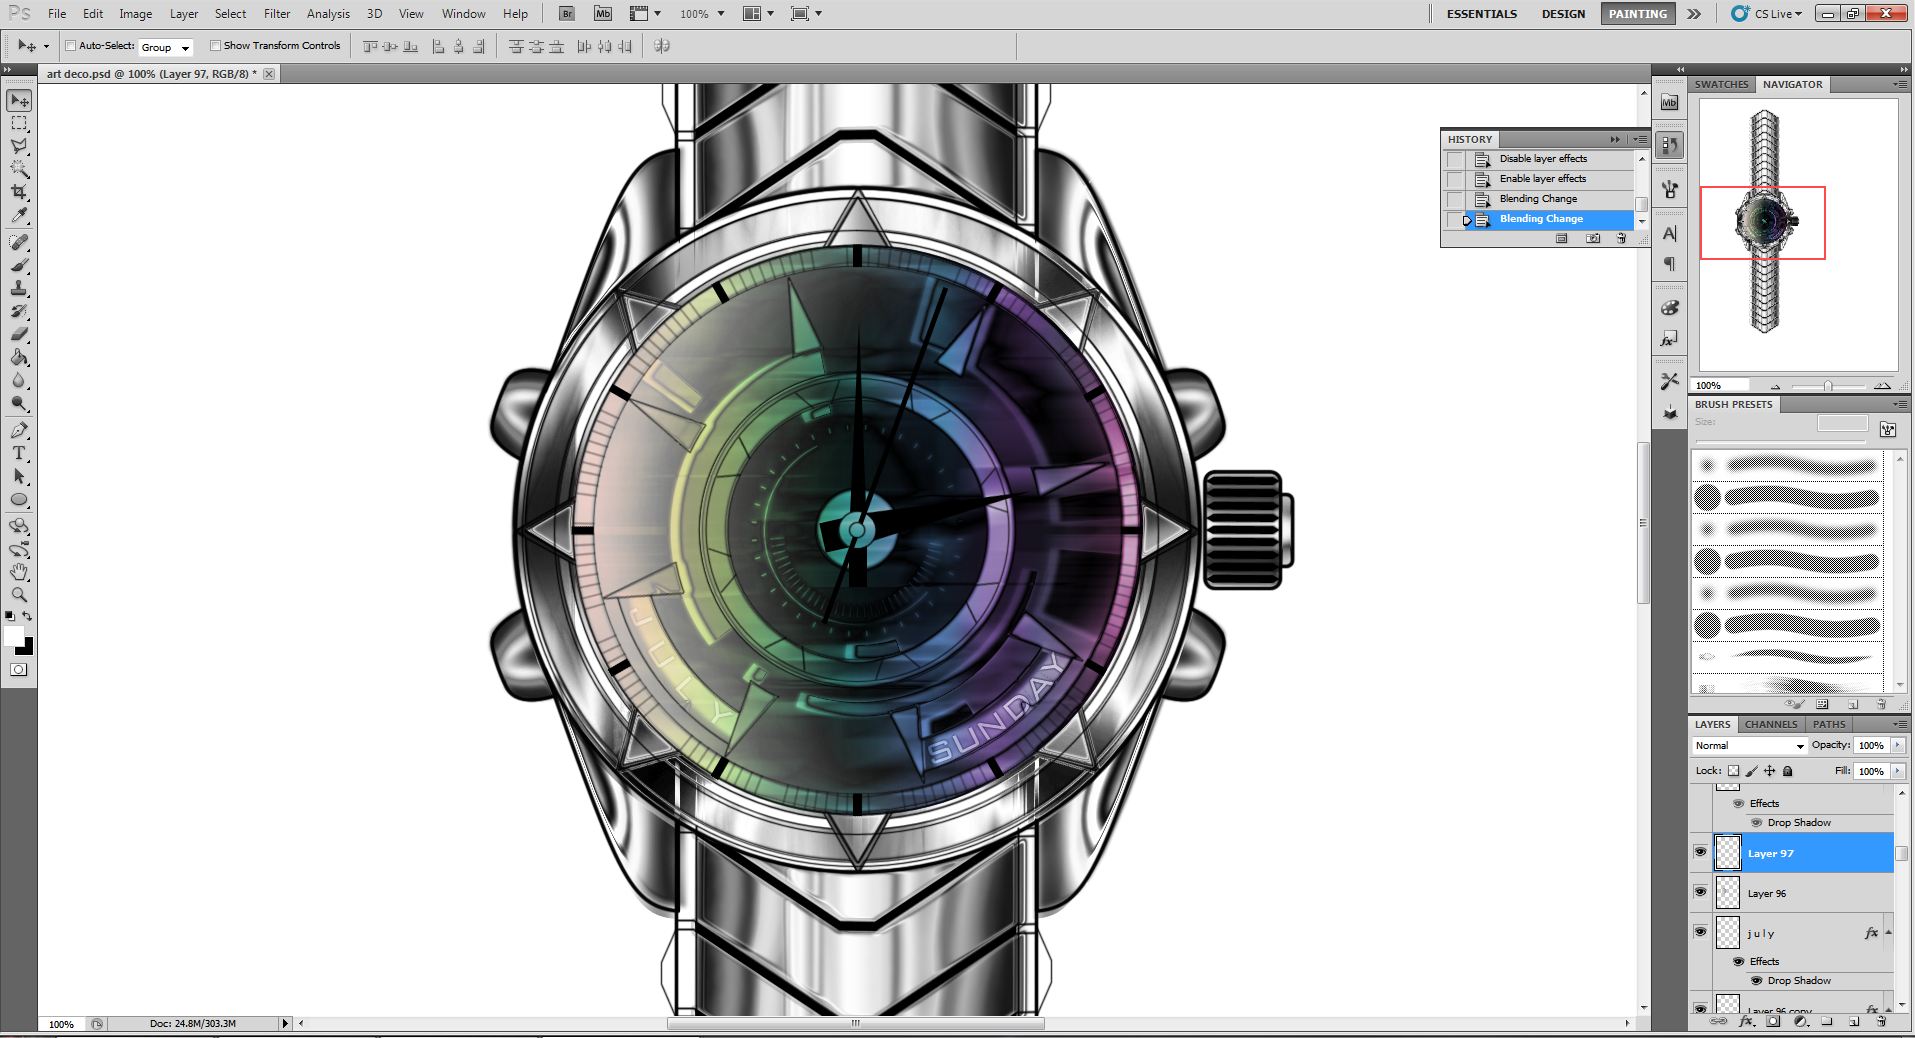Open the layer blend mode Normal dropdown
This screenshot has height=1038, width=1915.
(1749, 746)
